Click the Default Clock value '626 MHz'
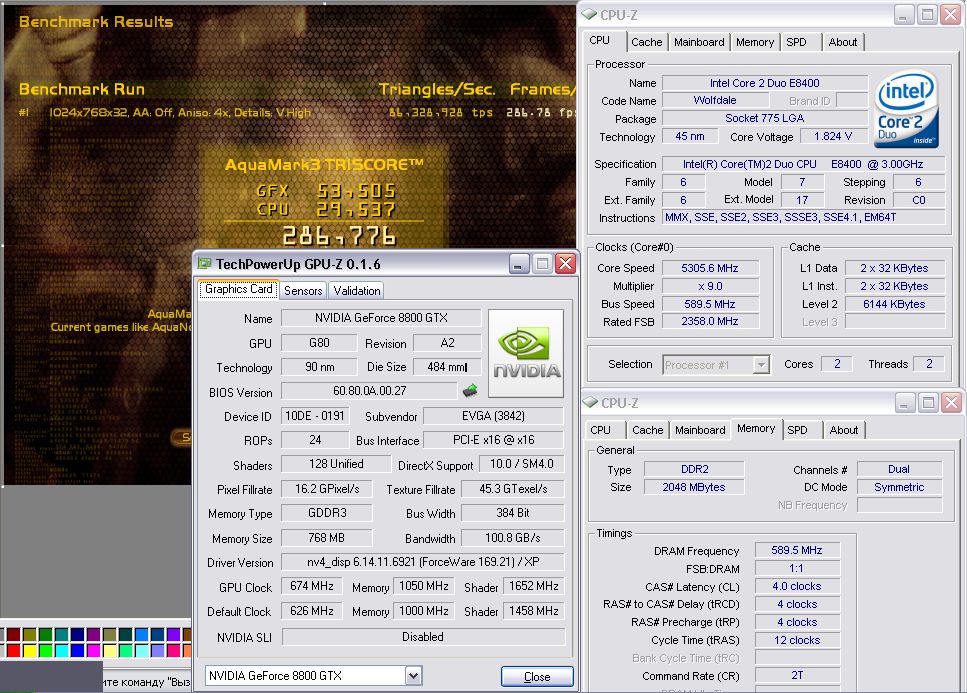967x693 pixels. [311, 611]
